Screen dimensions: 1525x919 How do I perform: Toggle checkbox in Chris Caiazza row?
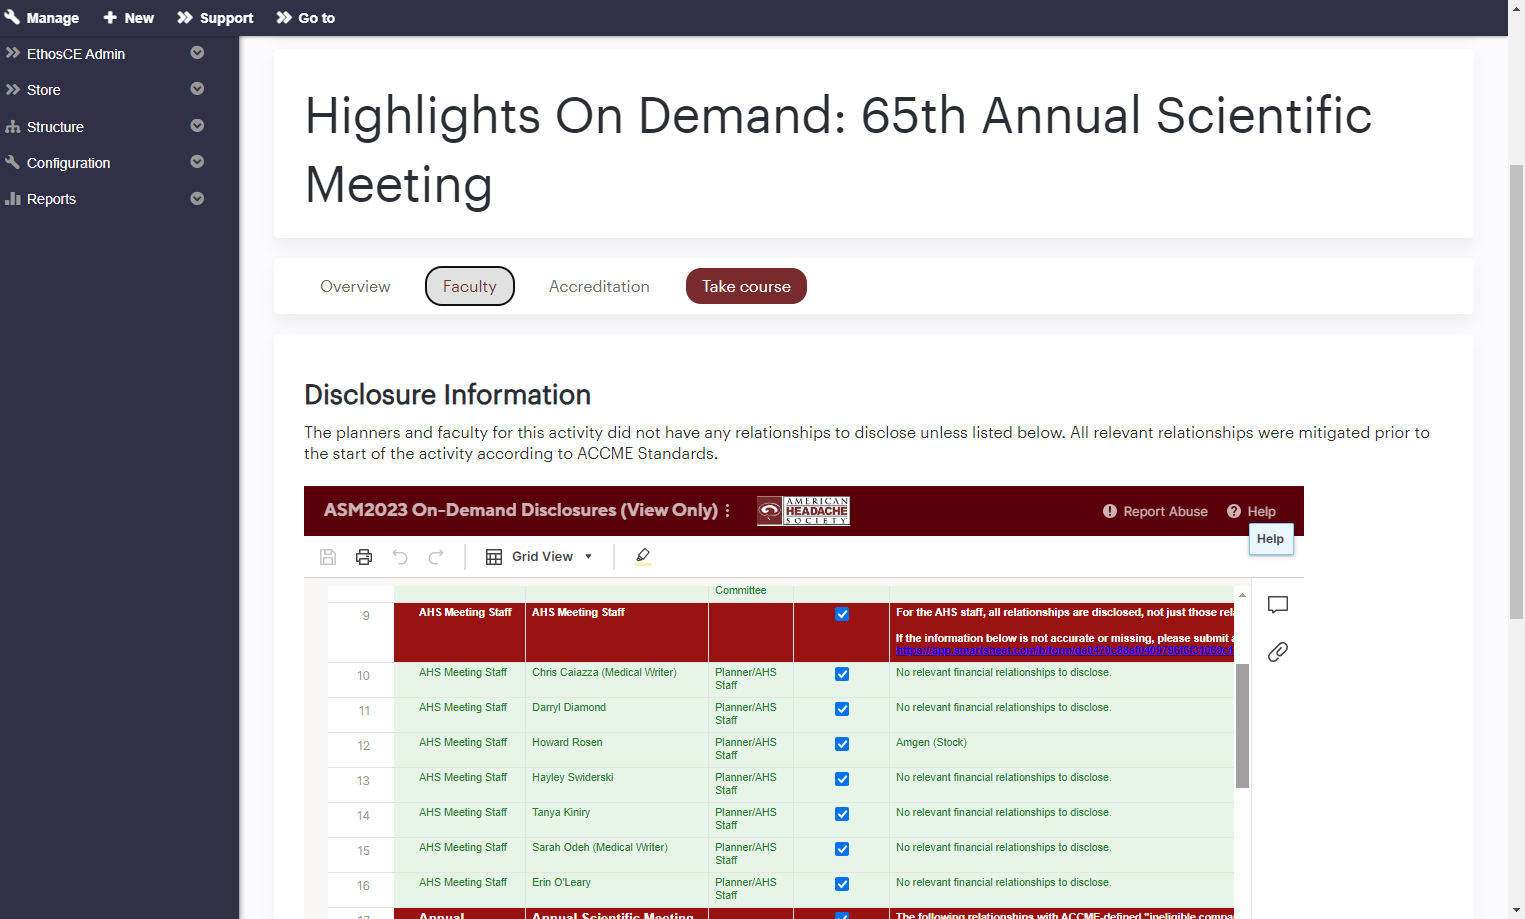[x=842, y=674]
